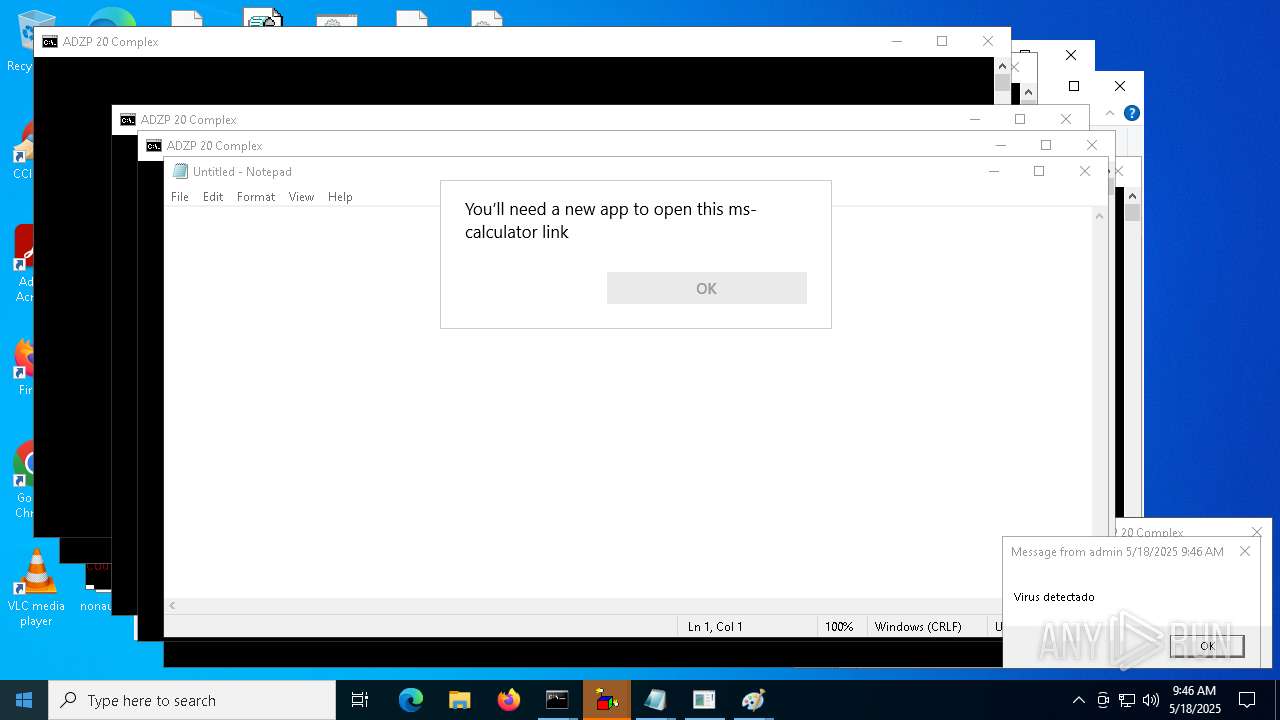The image size is (1280, 720).
Task: Close the Untitled - Notepad window
Action: pos(1085,171)
